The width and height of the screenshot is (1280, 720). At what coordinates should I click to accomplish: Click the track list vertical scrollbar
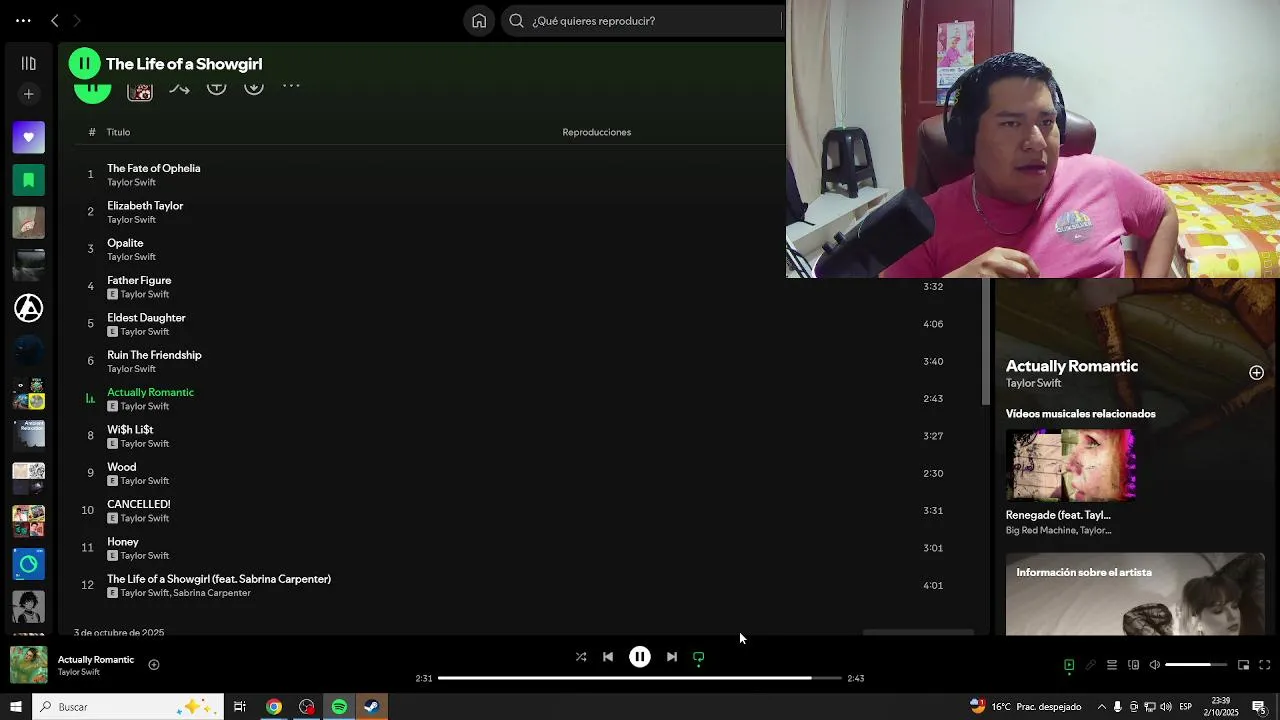(986, 340)
